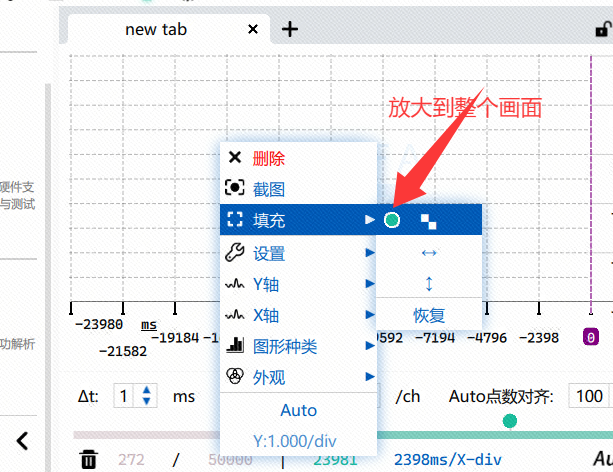The image size is (613, 472).
Task: Select the horizontal fill double-arrow icon
Action: click(x=429, y=253)
